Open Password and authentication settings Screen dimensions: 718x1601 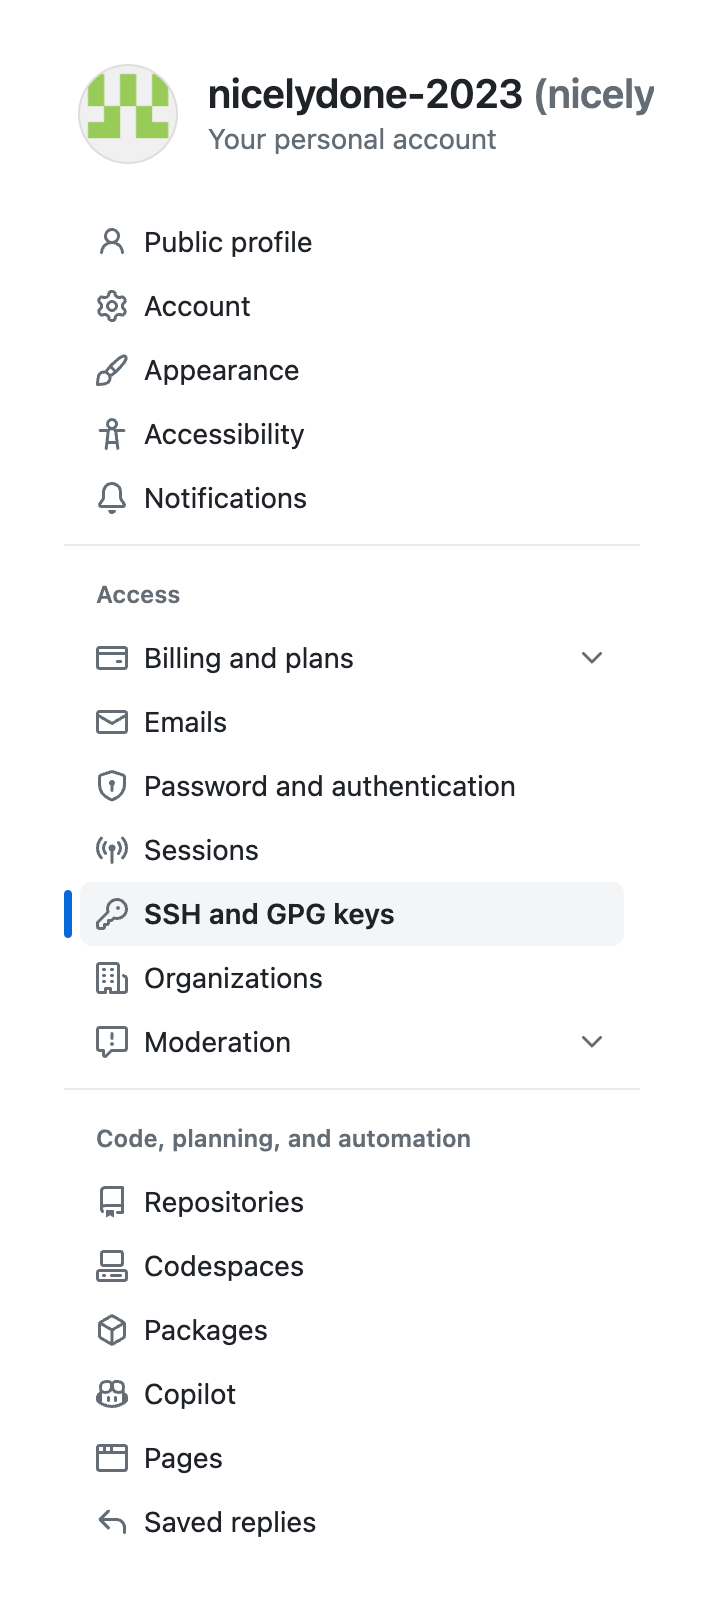pos(330,786)
